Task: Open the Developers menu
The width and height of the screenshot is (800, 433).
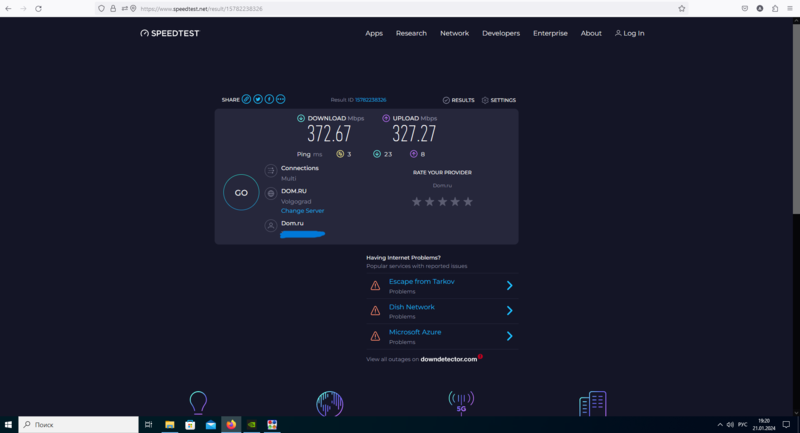Action: tap(501, 33)
